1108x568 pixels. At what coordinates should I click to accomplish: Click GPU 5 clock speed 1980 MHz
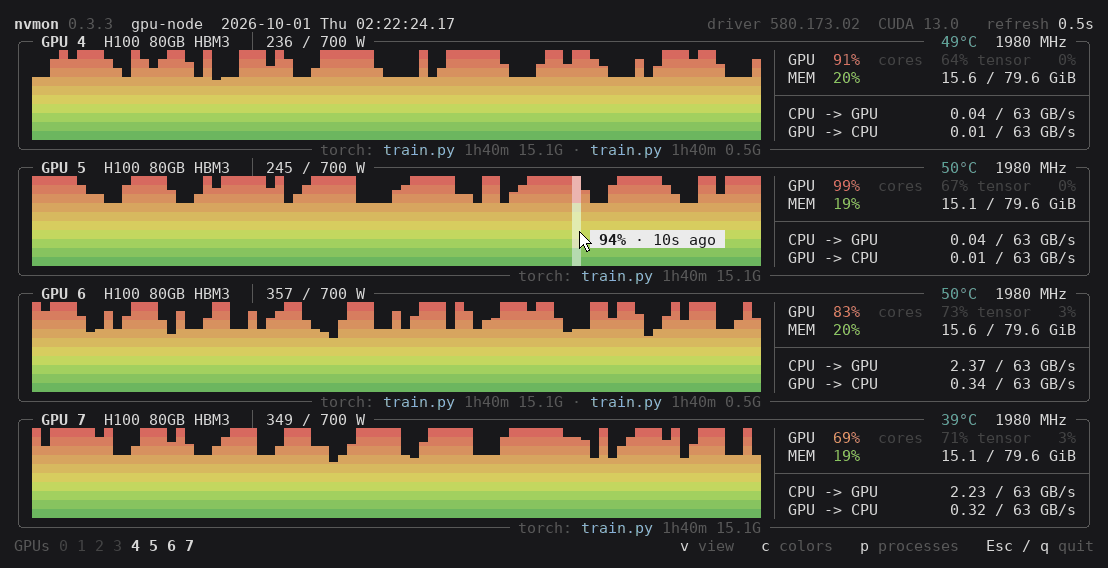coord(1031,167)
